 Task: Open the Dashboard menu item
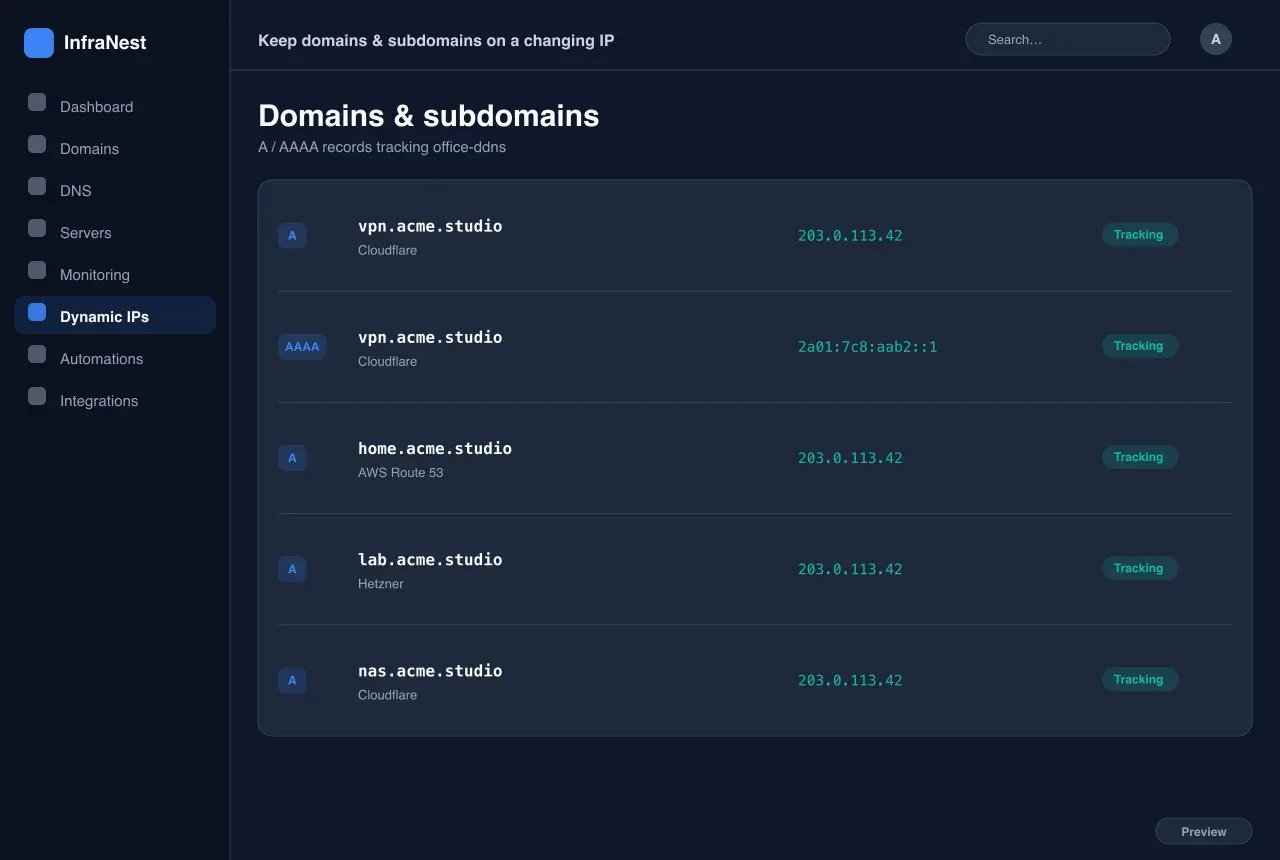click(x=115, y=106)
